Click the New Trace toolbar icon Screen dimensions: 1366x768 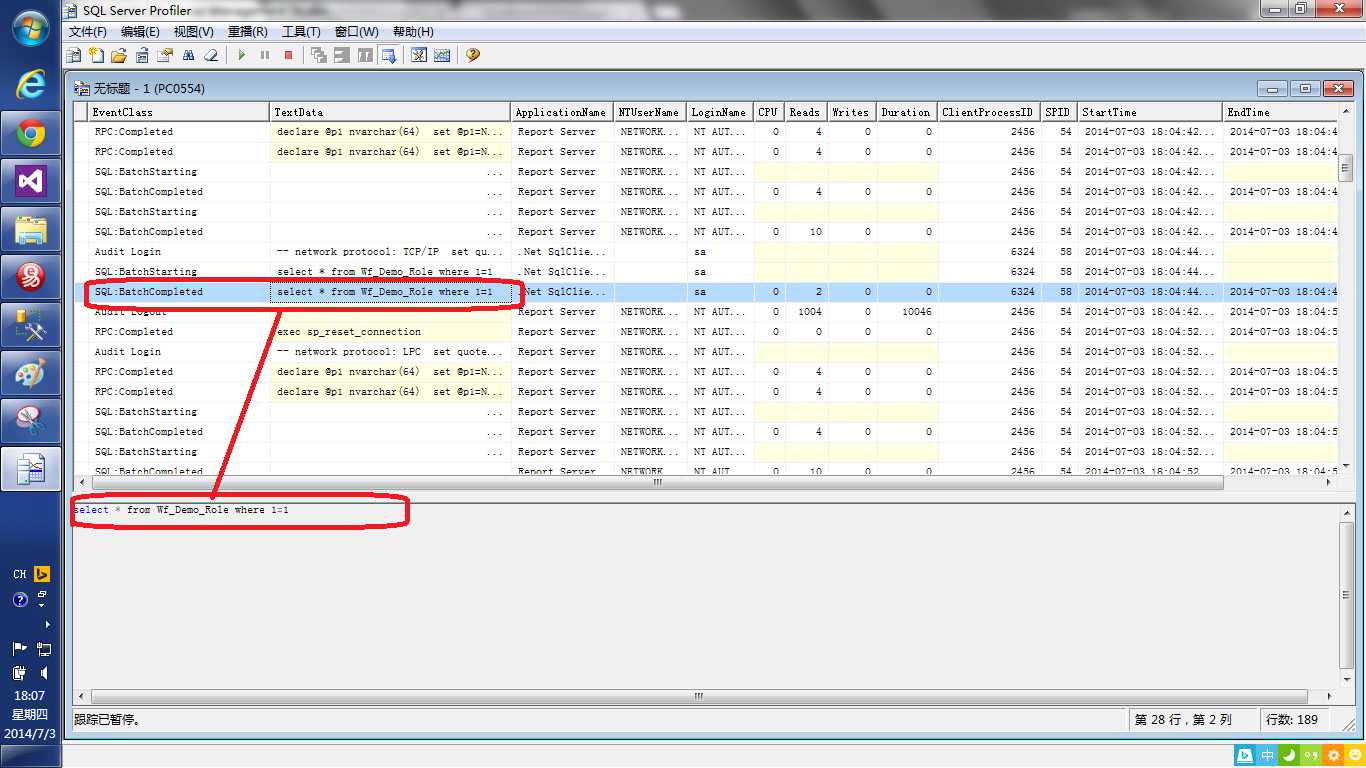74,55
